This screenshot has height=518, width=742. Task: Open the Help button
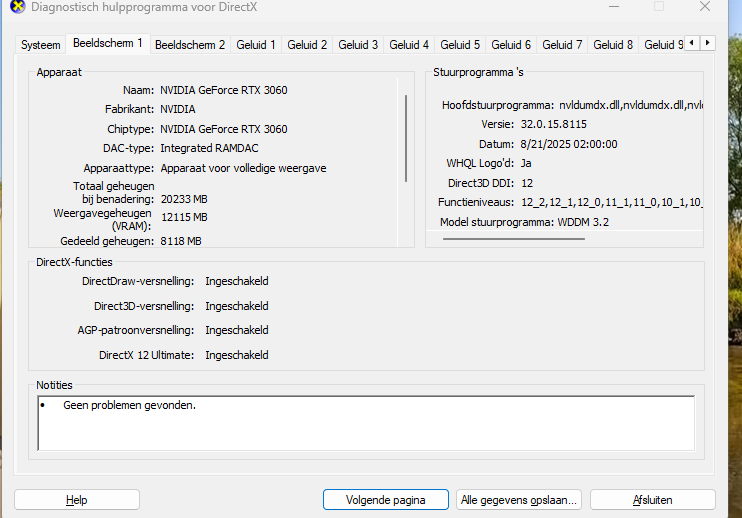click(77, 500)
